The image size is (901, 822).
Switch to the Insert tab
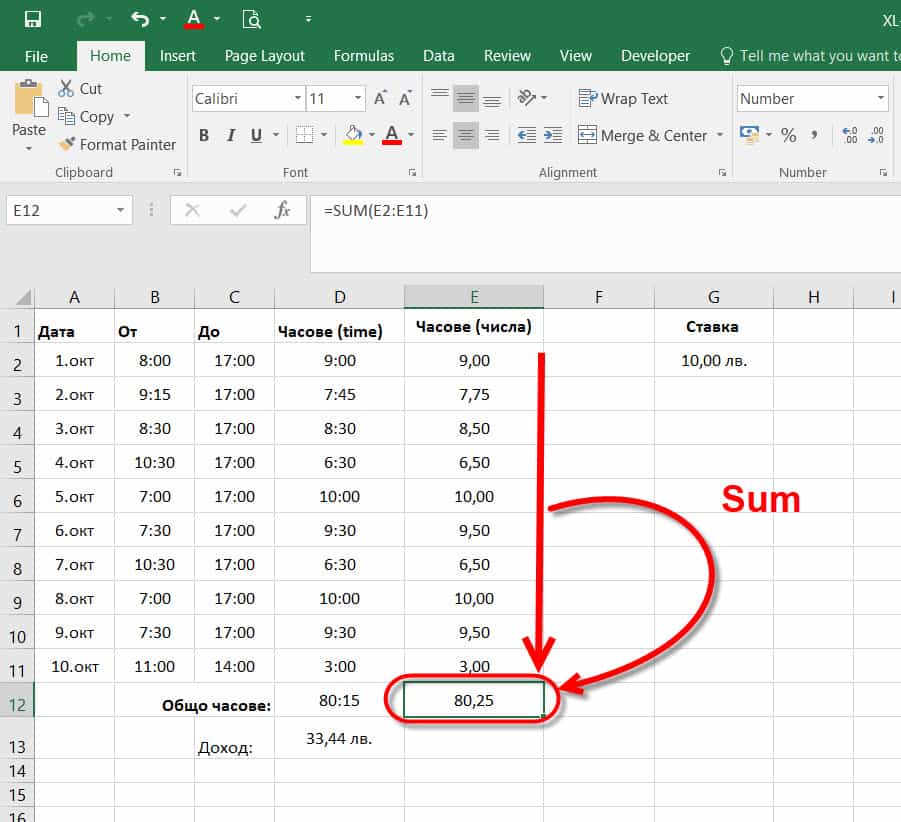click(178, 56)
